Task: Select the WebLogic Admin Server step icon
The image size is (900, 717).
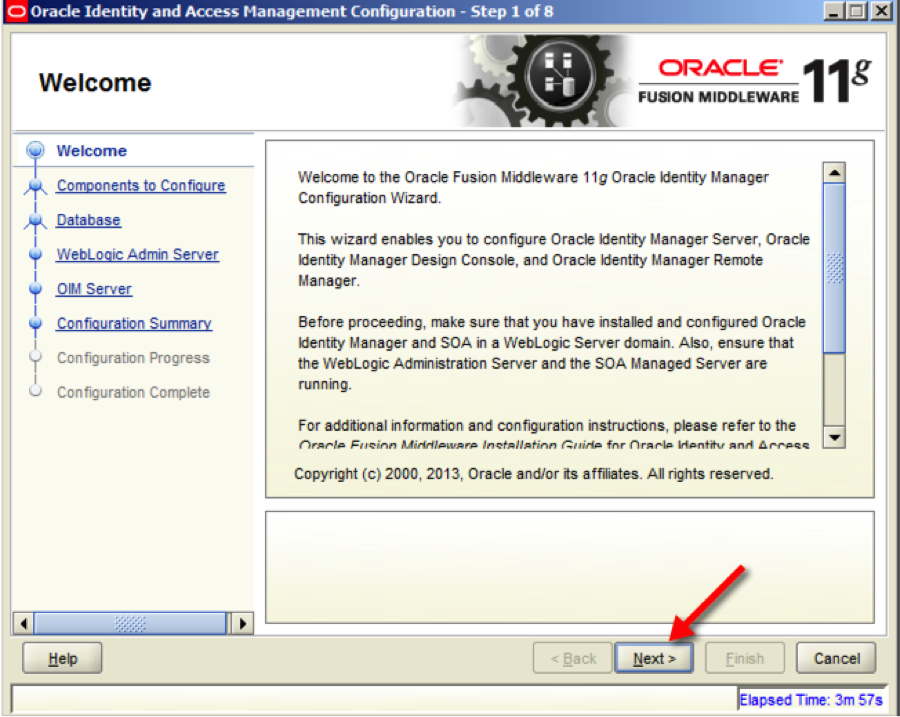Action: pyautogui.click(x=35, y=254)
